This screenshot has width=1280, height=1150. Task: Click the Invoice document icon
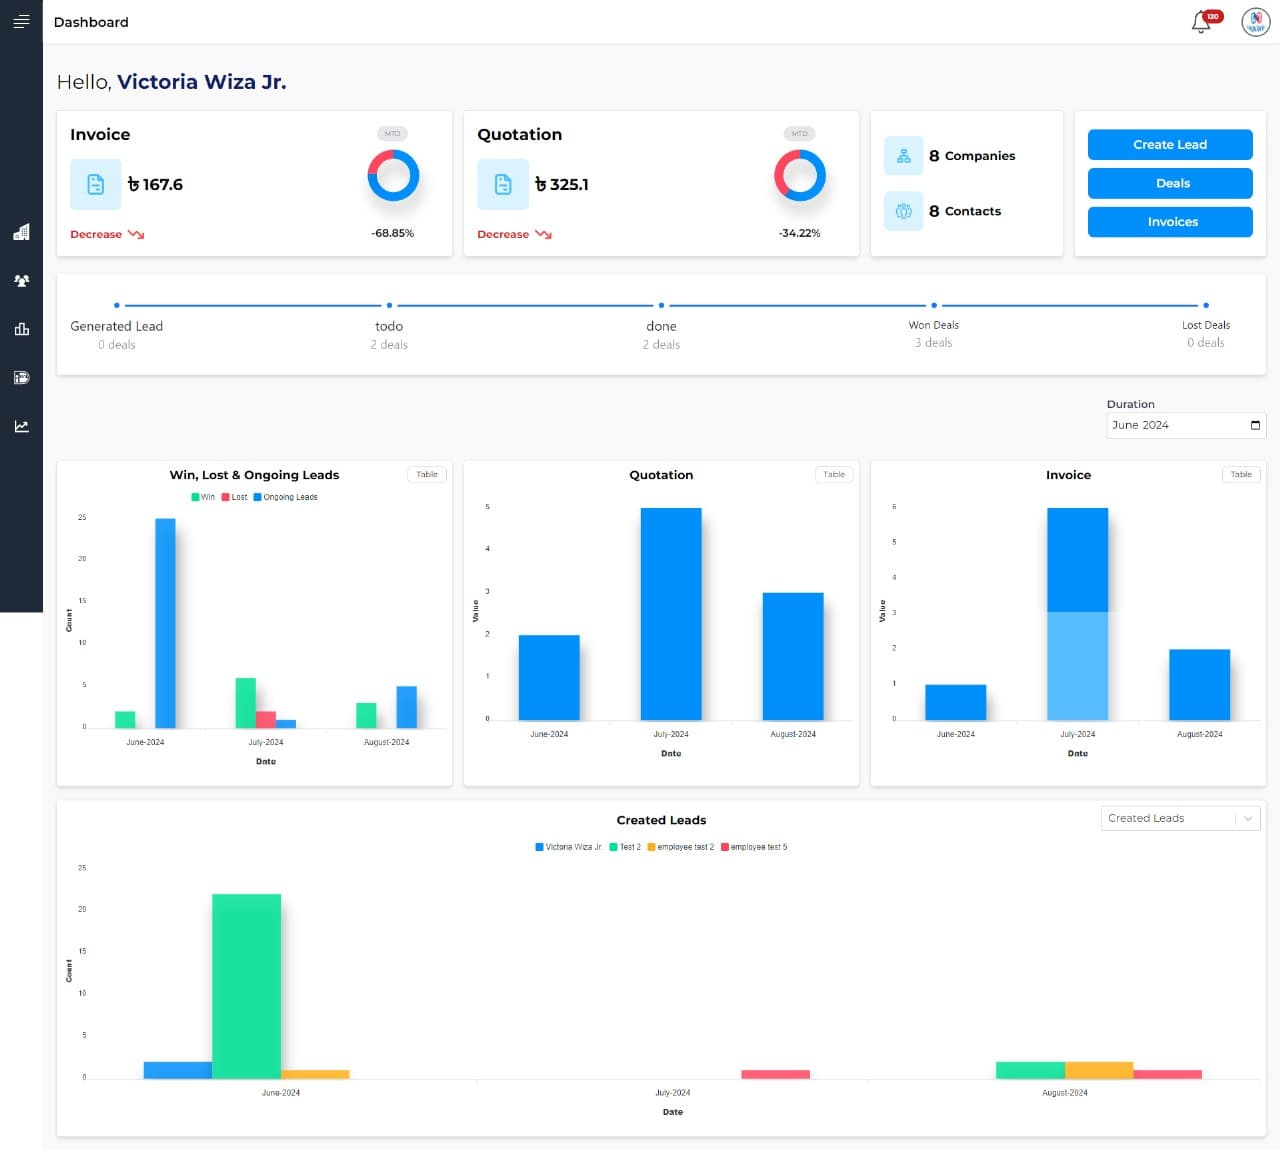click(96, 184)
